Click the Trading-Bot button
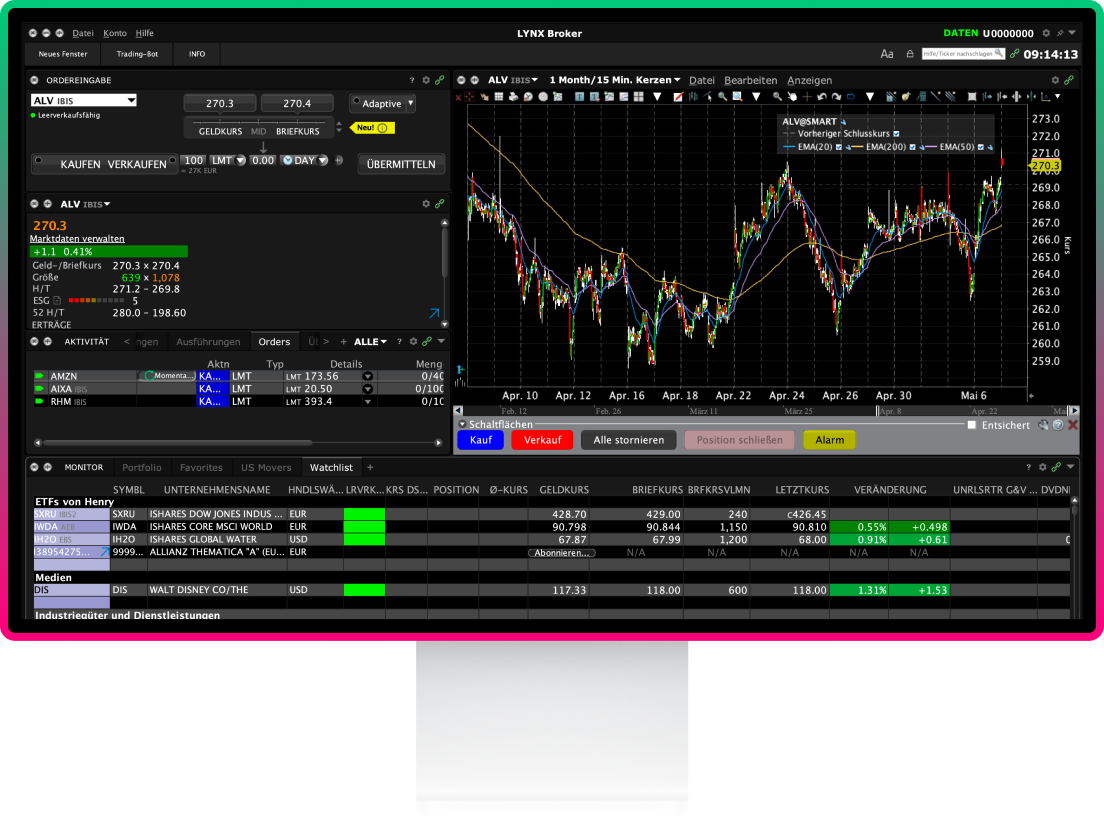Screen dimensions: 1104x816 [137, 54]
